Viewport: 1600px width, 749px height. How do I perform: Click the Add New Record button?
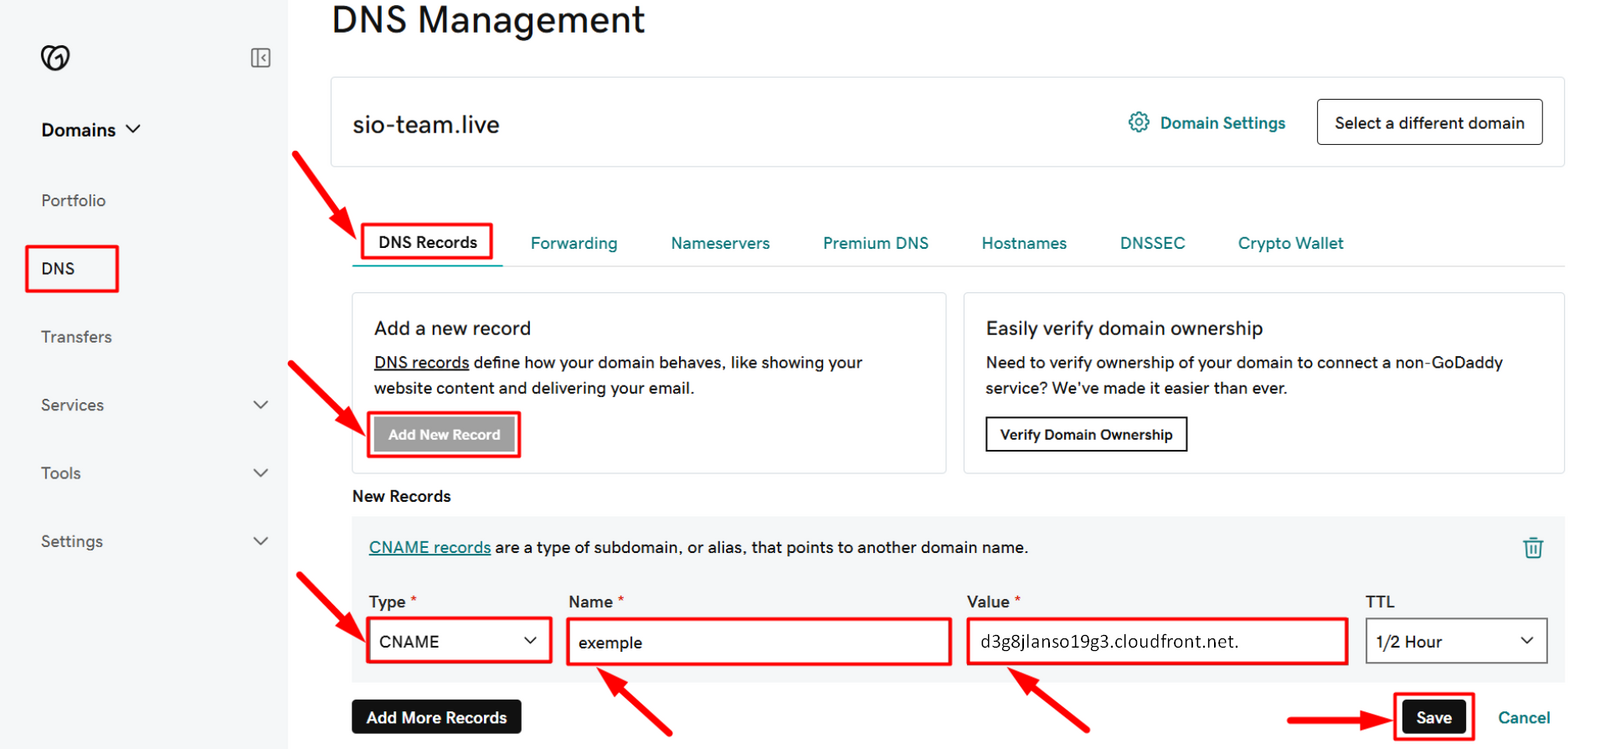point(444,434)
